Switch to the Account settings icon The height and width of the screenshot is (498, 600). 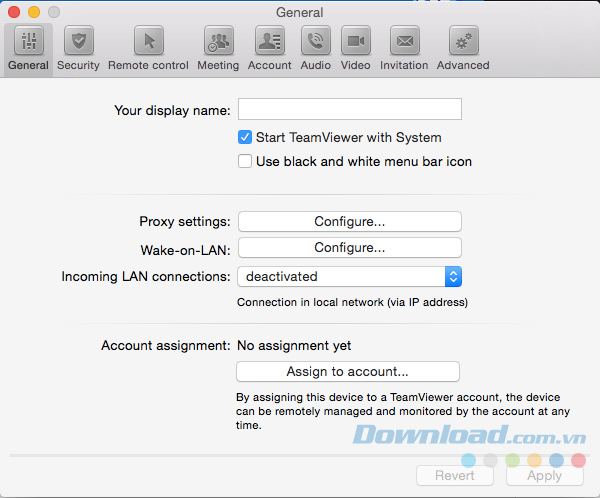tap(269, 42)
